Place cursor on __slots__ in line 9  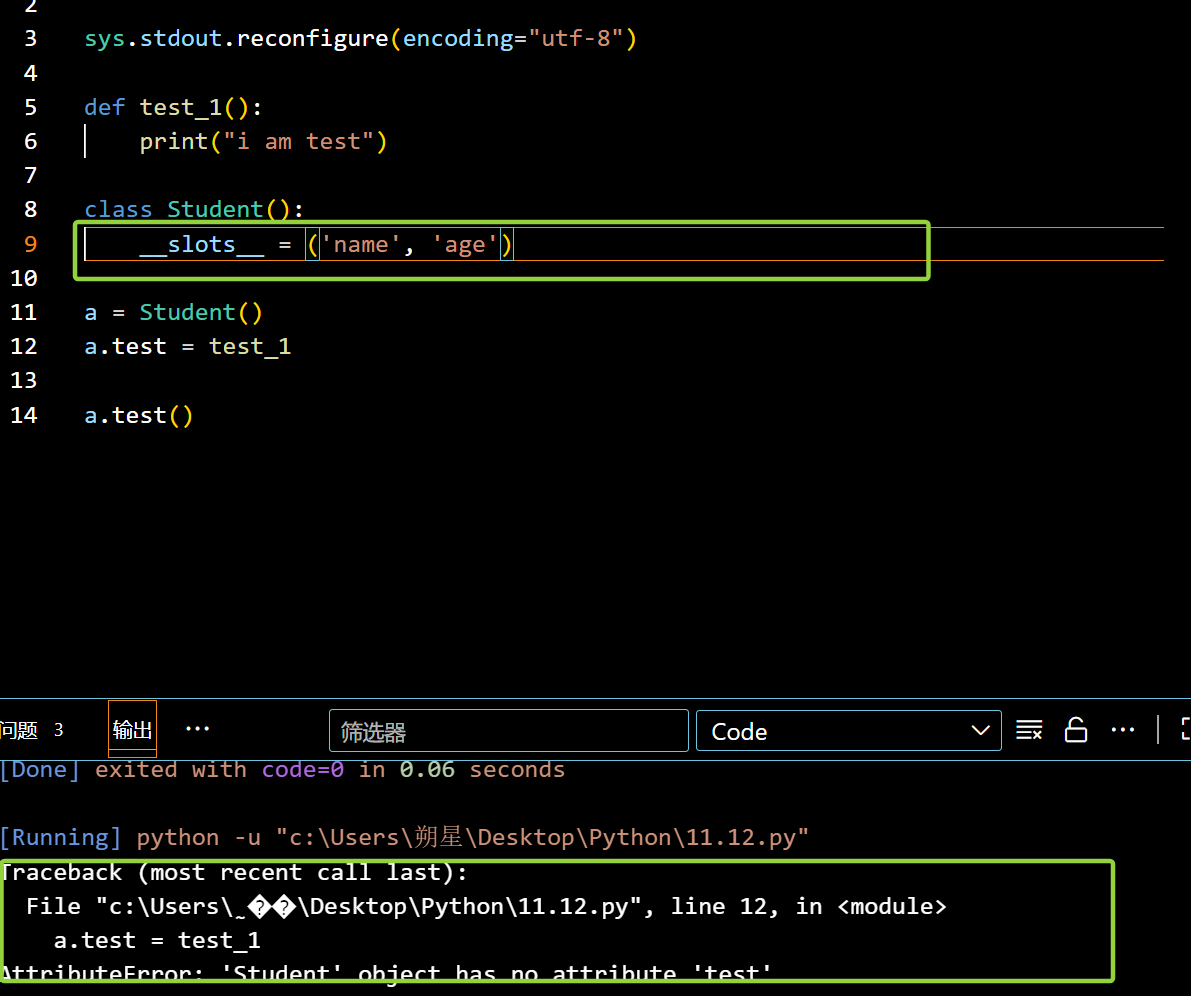point(201,245)
